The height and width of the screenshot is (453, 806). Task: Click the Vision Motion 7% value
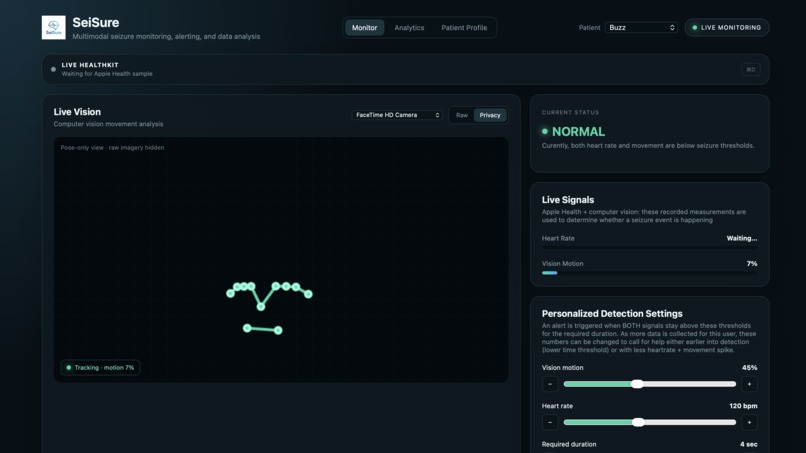(752, 264)
